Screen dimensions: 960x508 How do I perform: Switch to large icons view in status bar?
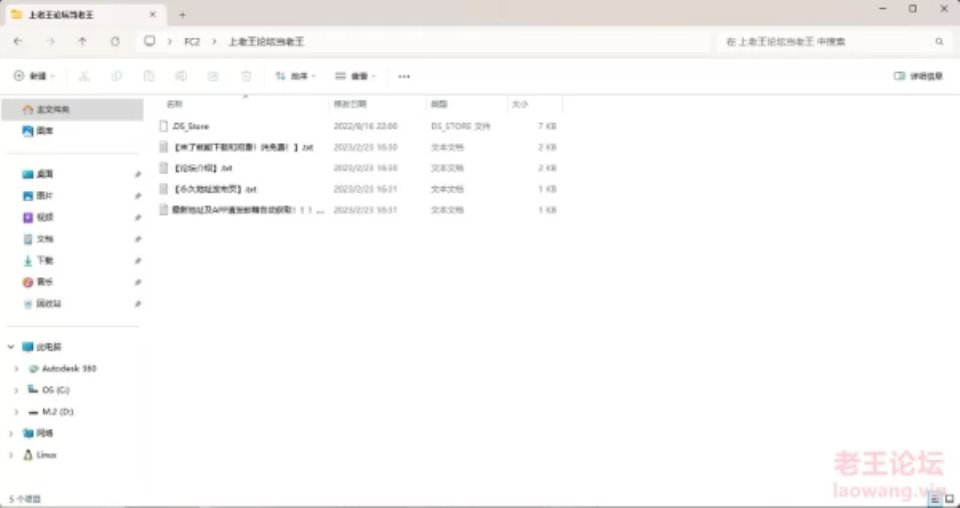coord(947,497)
